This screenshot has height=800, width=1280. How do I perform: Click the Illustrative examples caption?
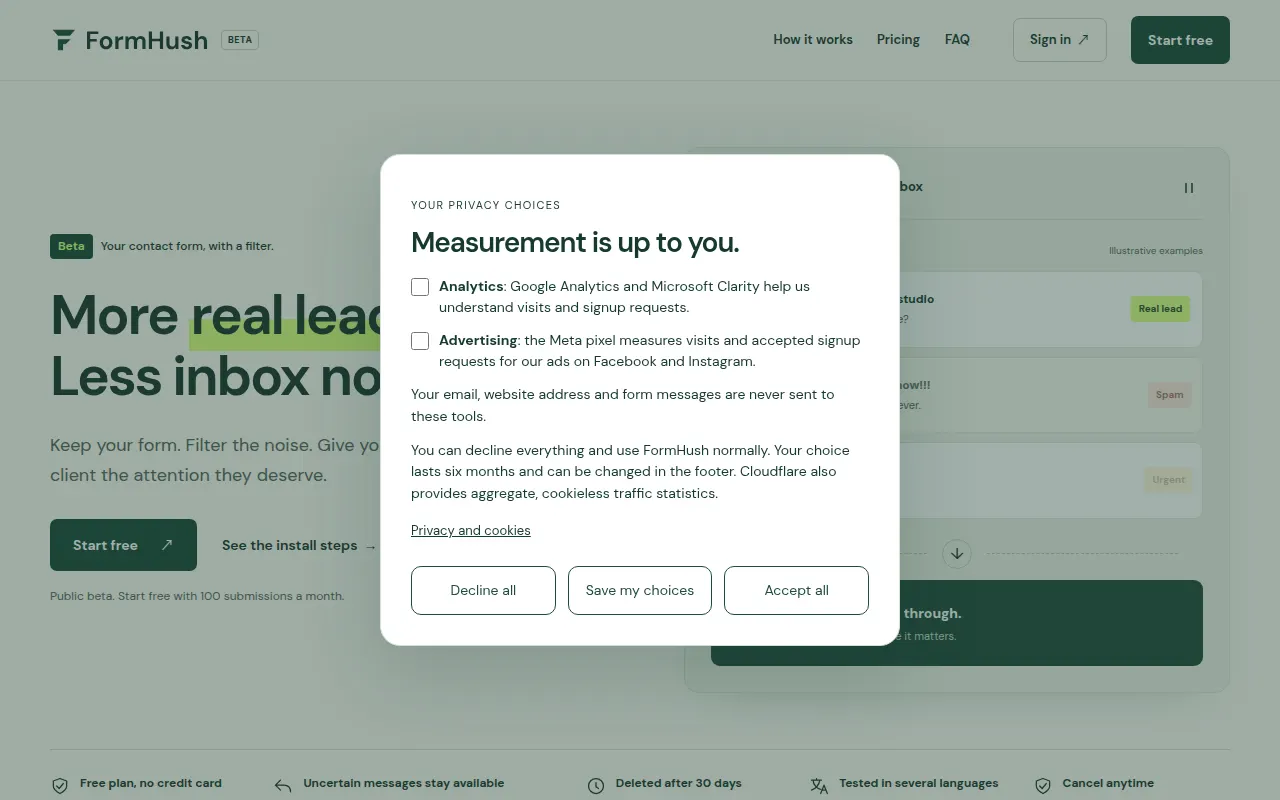(1156, 251)
